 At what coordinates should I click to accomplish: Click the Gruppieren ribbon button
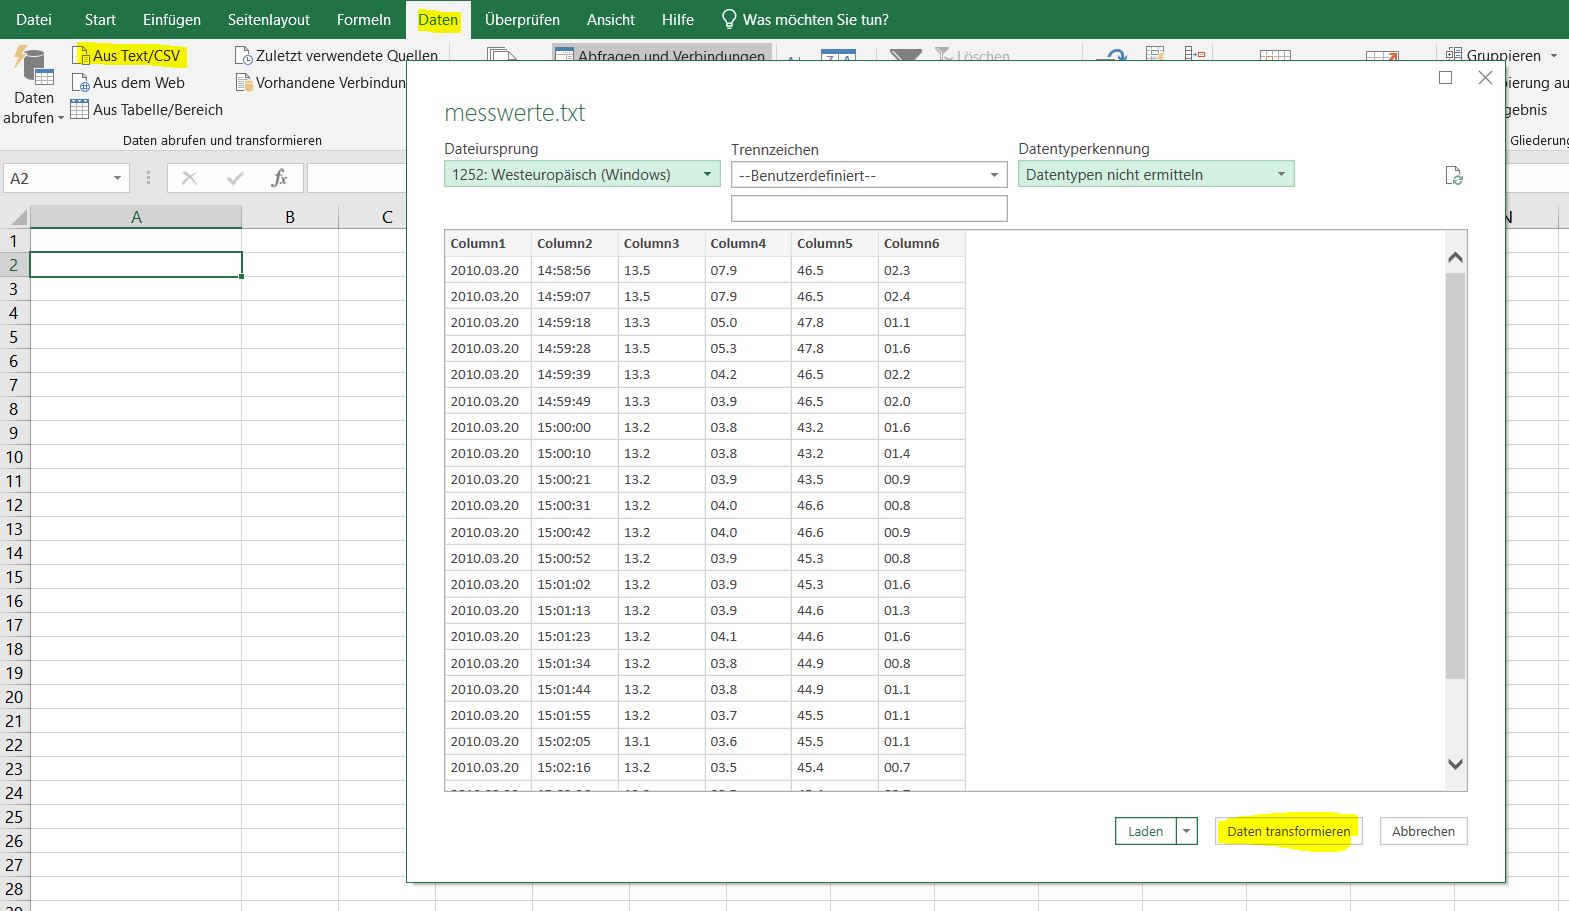pyautogui.click(x=1502, y=55)
